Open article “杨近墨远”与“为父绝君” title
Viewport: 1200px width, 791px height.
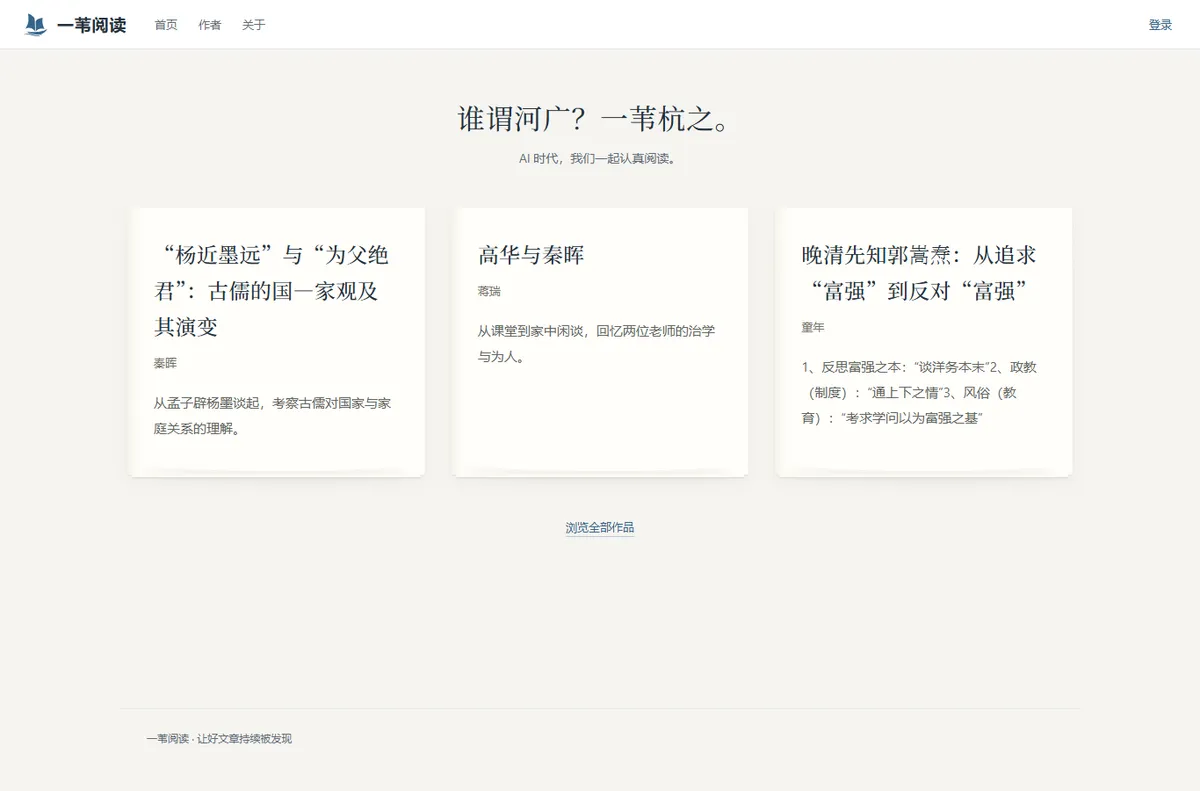tap(271, 291)
